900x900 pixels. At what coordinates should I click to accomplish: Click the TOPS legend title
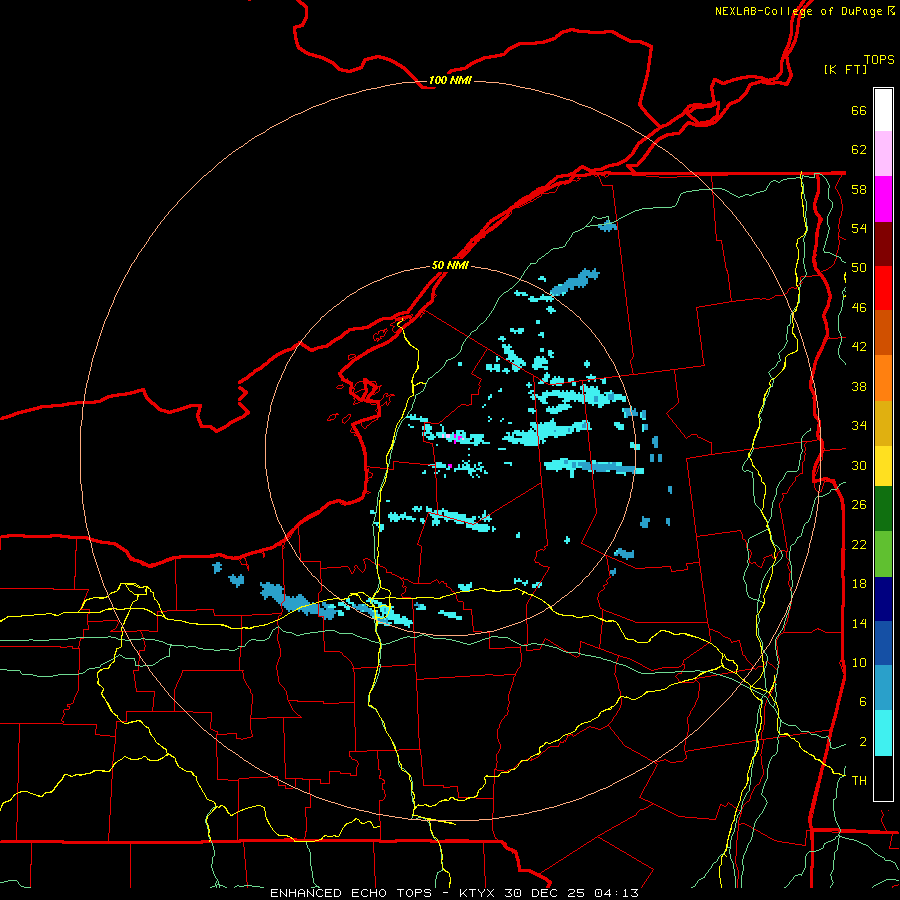pyautogui.click(x=879, y=60)
